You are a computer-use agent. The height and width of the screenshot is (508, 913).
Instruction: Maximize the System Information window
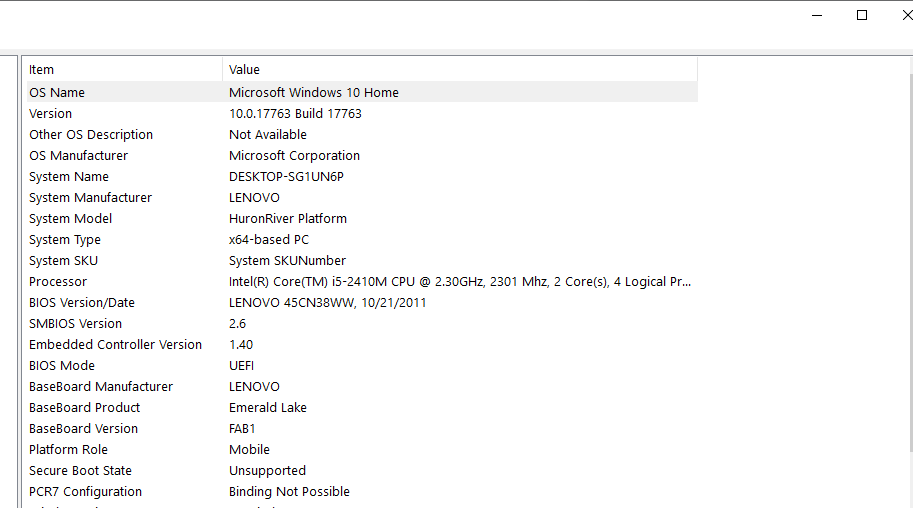tap(862, 16)
